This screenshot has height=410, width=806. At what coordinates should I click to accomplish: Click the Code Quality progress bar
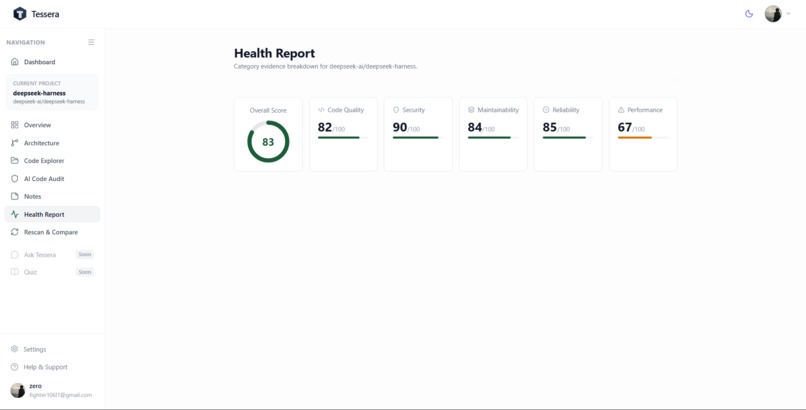(343, 138)
